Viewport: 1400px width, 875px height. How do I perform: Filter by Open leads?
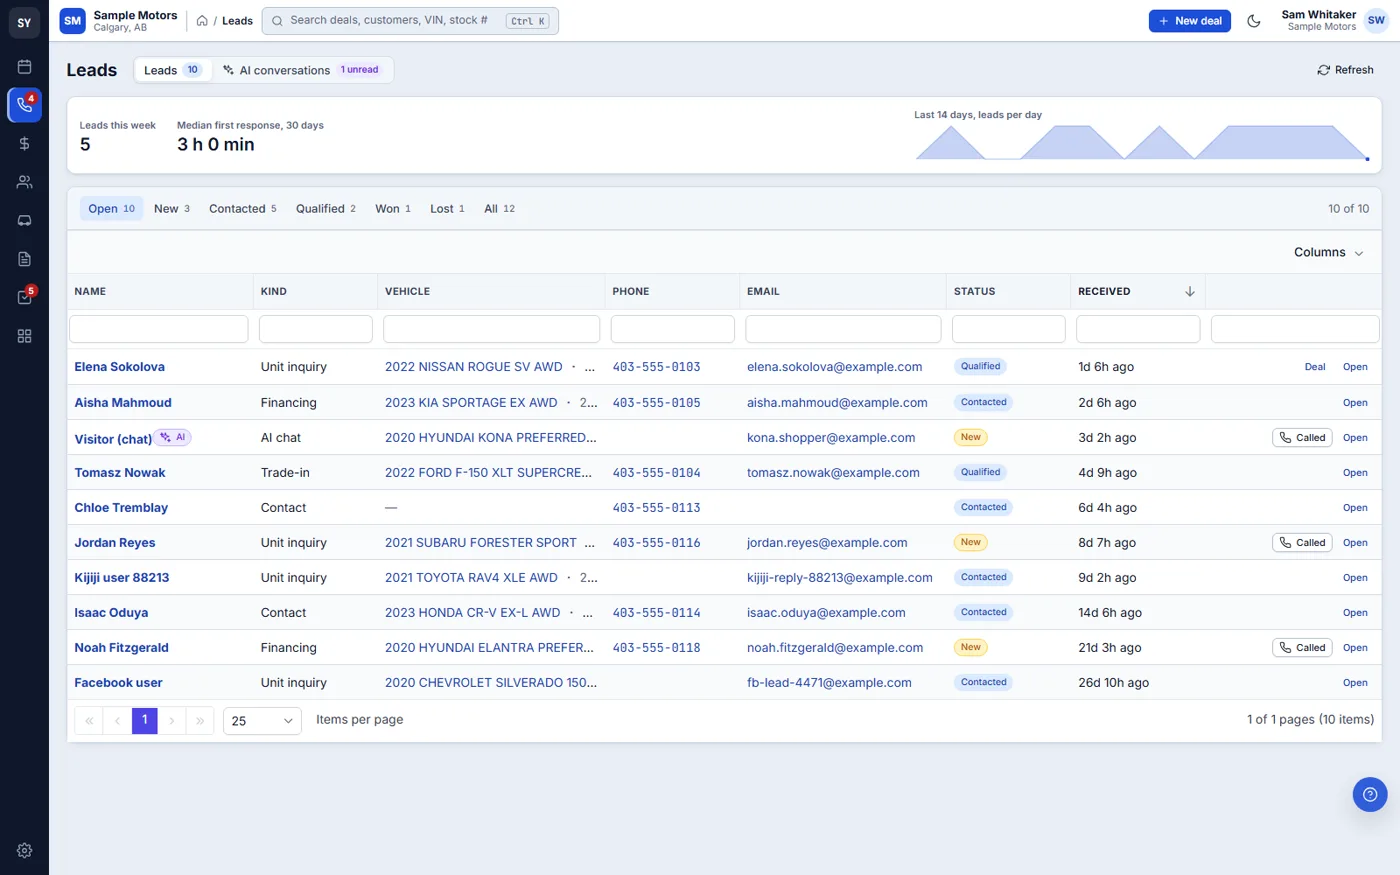111,209
